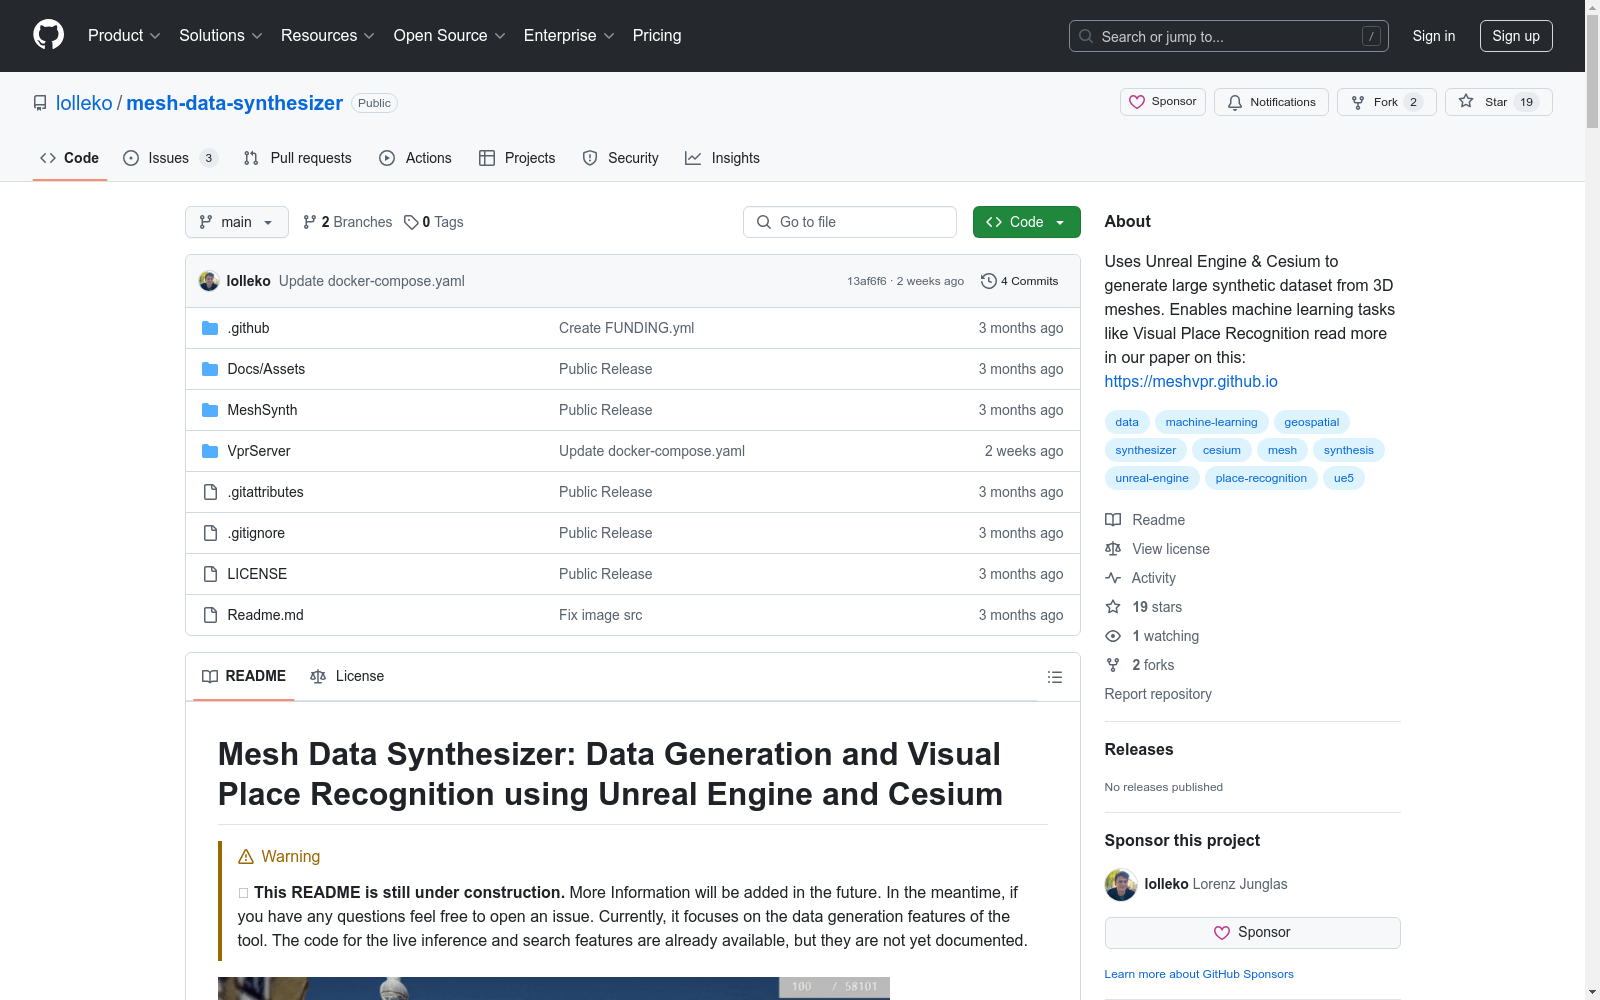The image size is (1600, 1000).
Task: Open the 13af6f6 commit hash link
Action: click(867, 281)
